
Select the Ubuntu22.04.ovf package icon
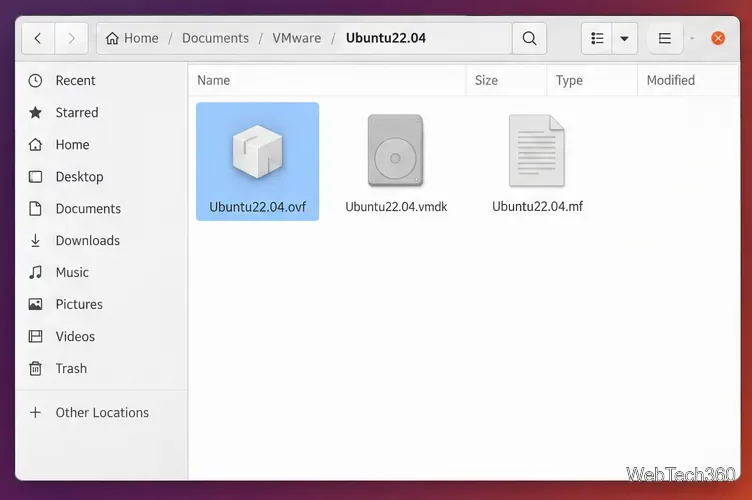pos(258,151)
